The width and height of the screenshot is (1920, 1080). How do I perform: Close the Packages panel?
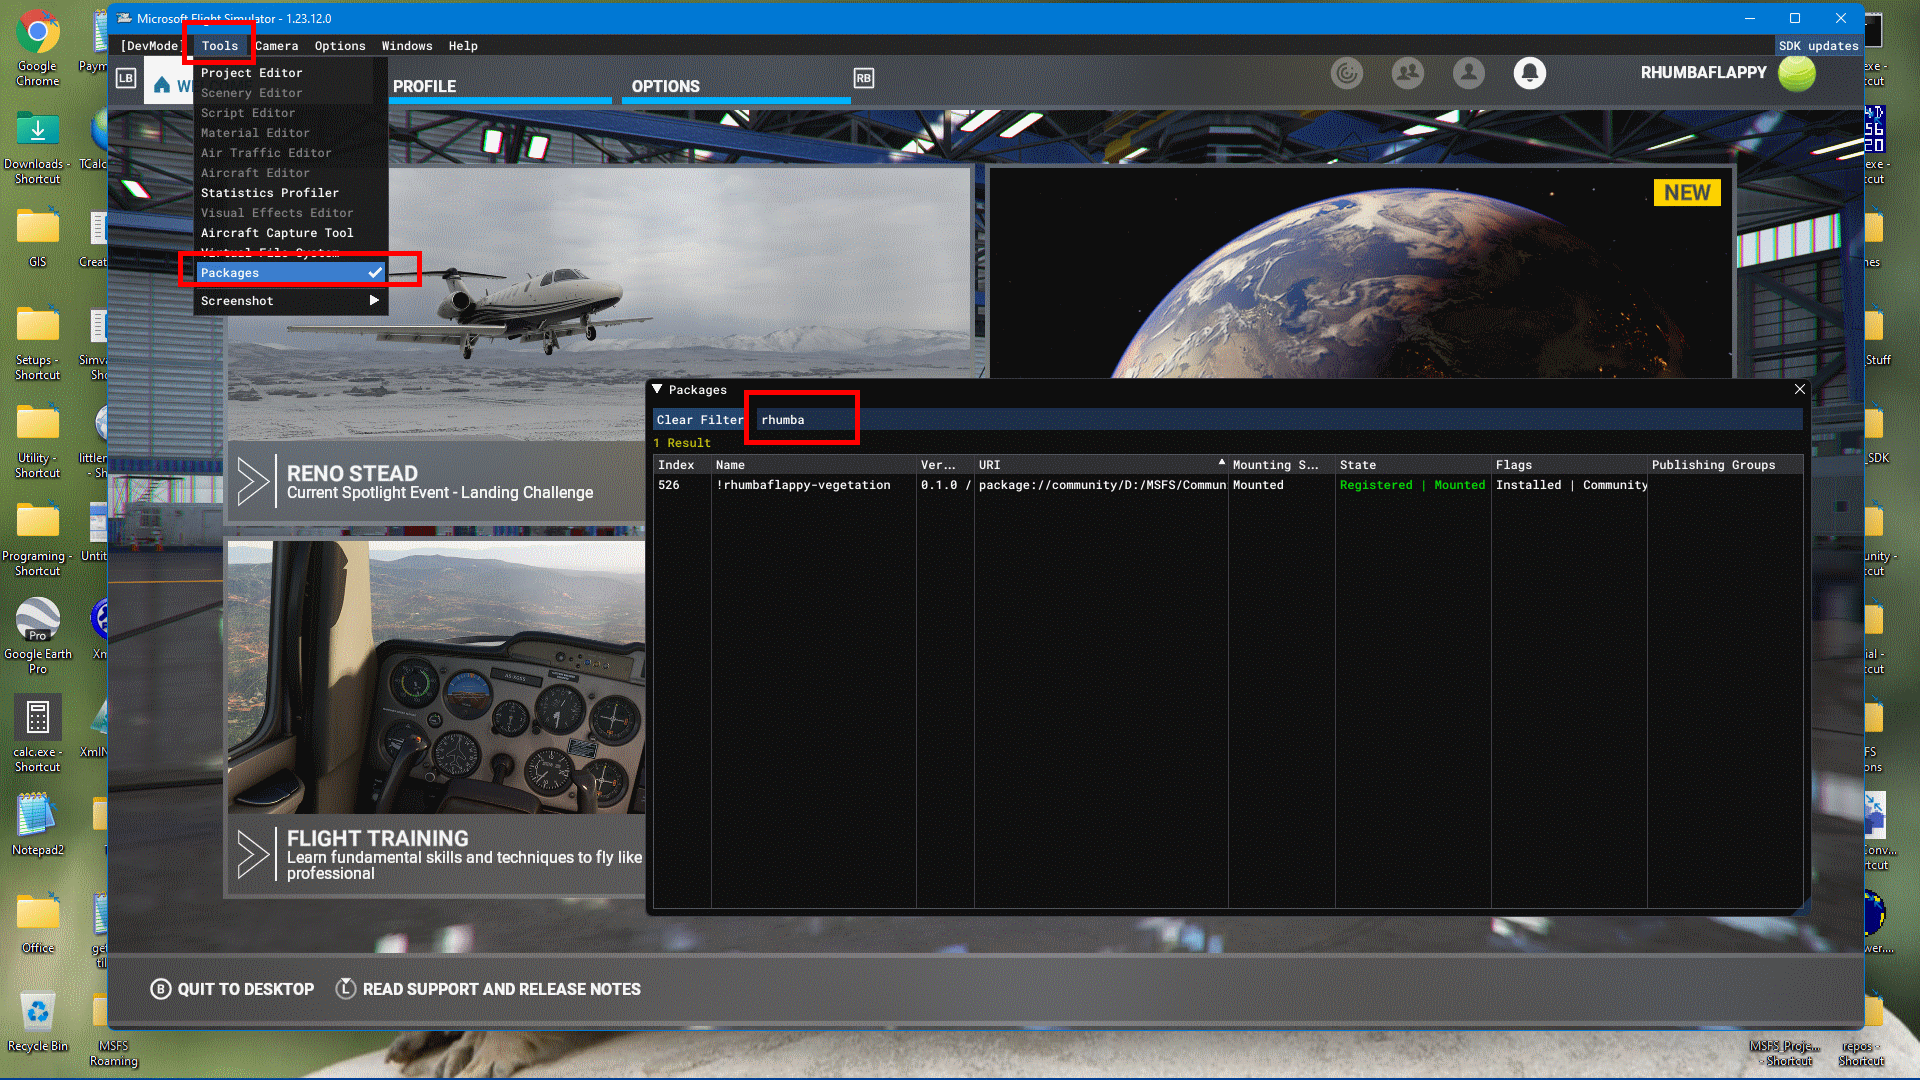tap(1800, 389)
